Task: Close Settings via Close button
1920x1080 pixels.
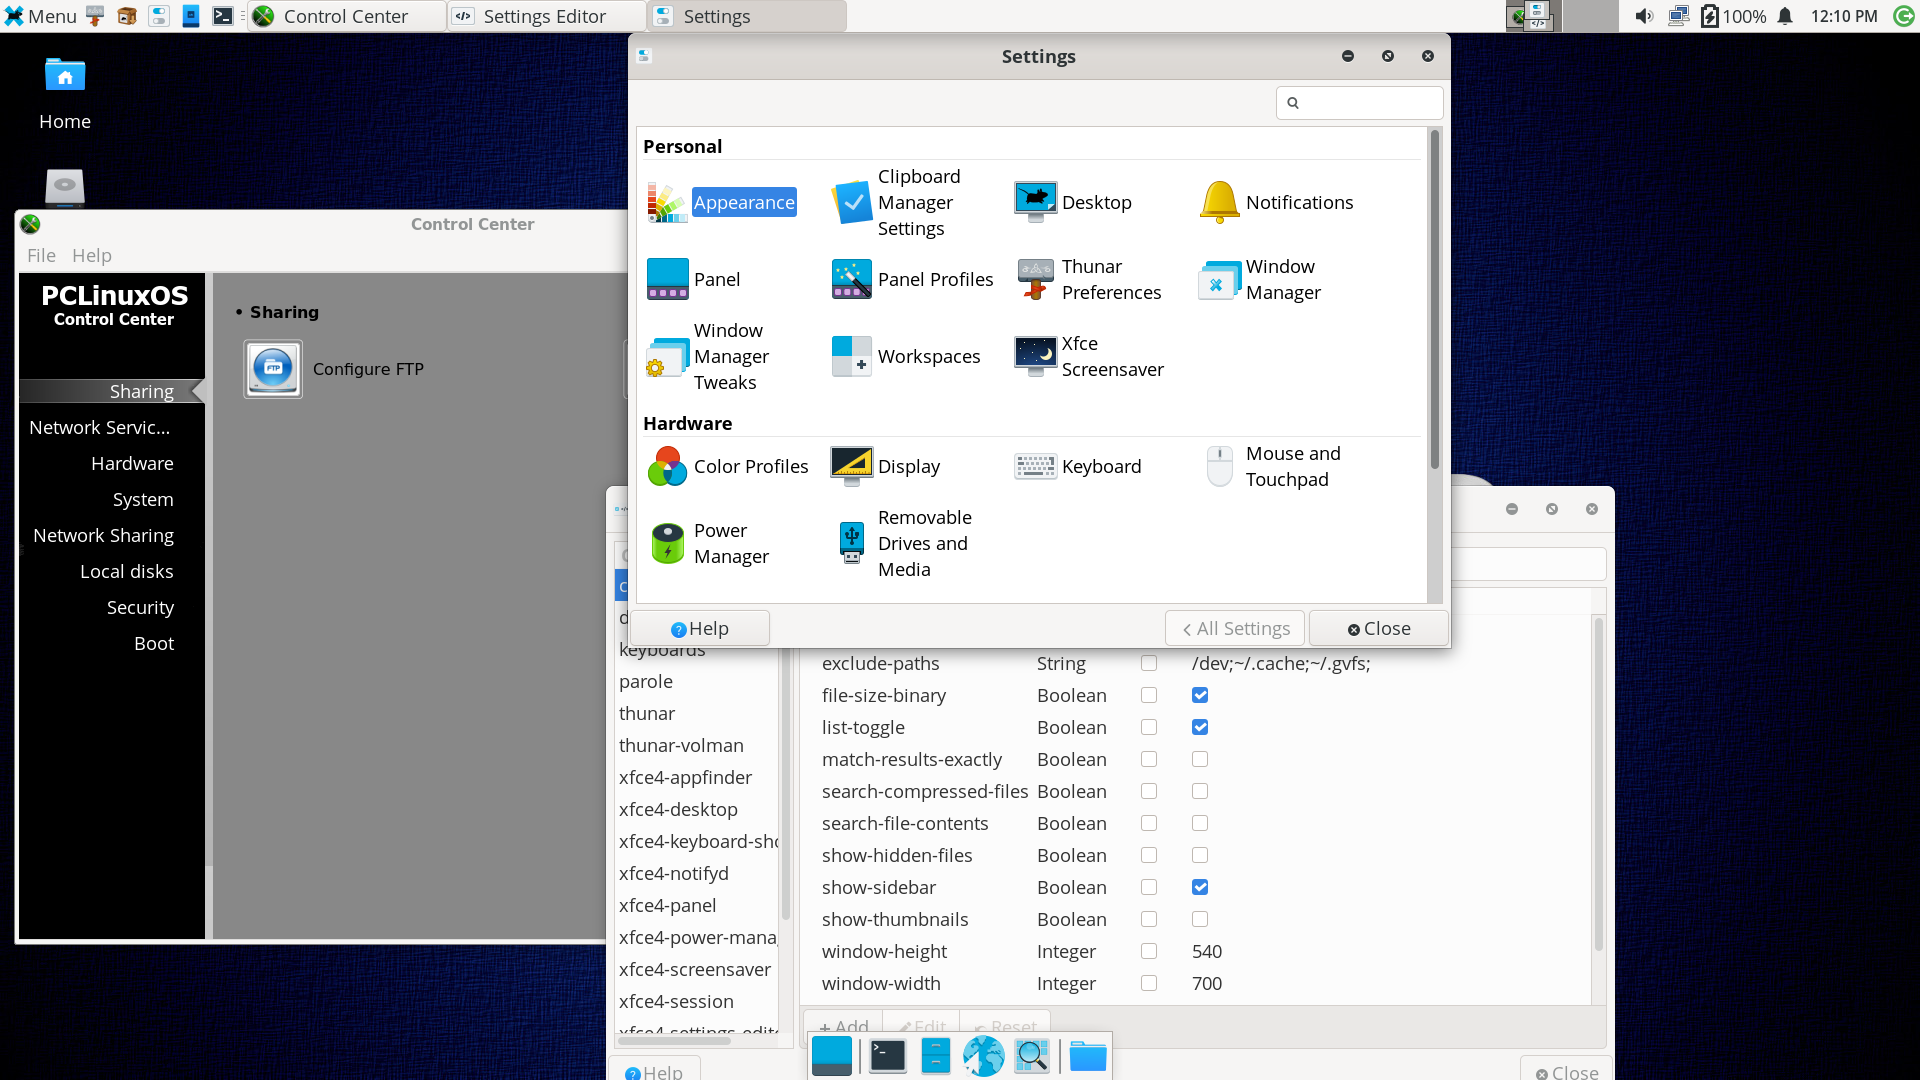Action: pos(1379,629)
